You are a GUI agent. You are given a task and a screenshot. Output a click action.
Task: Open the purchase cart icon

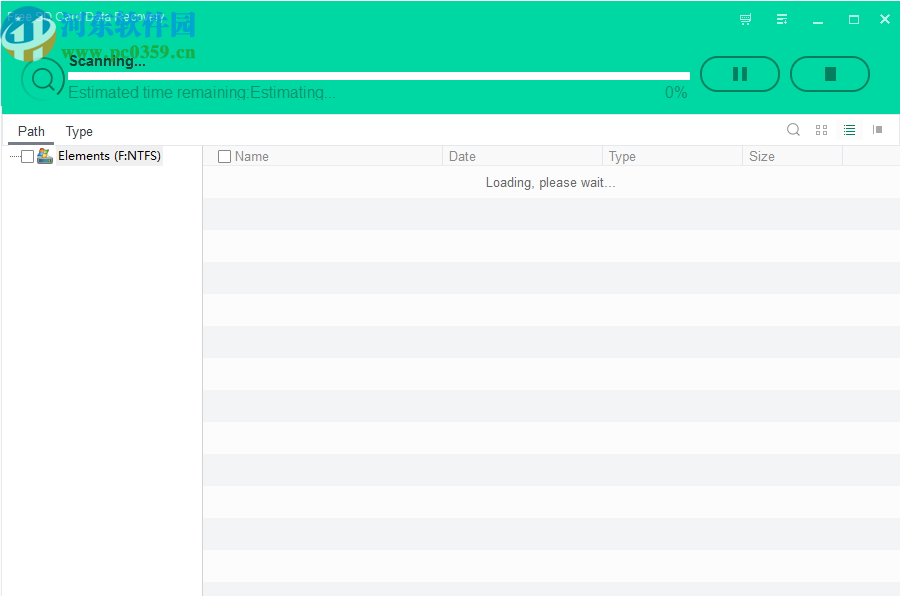[x=745, y=19]
